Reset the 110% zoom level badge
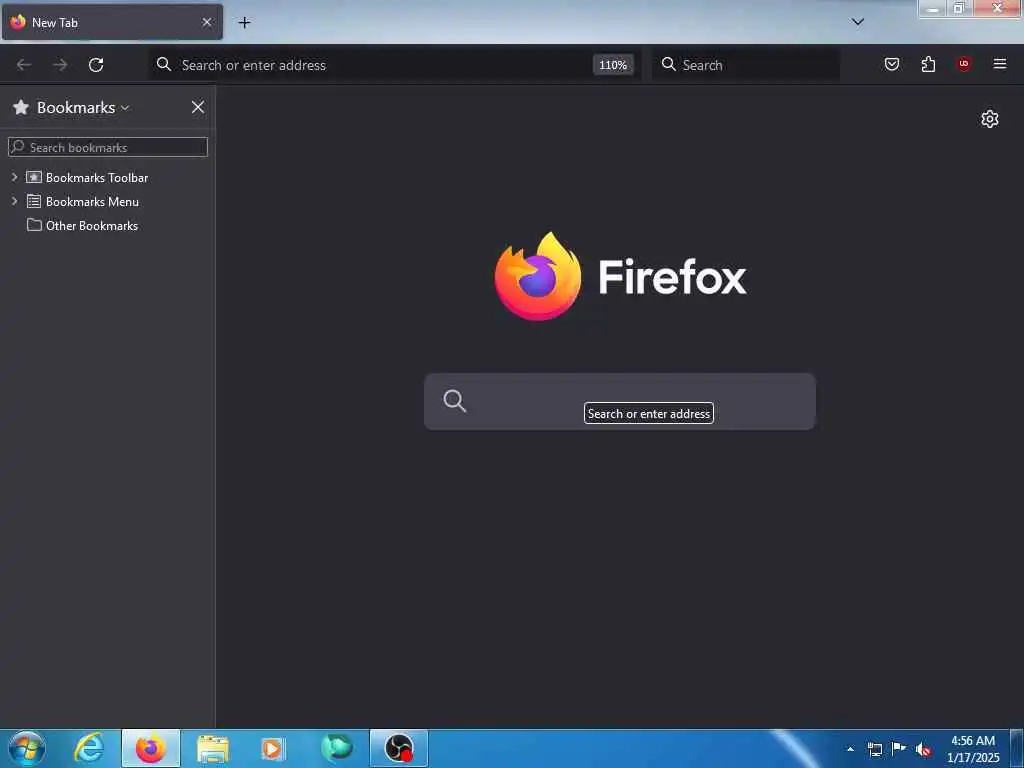Image resolution: width=1024 pixels, height=768 pixels. coord(613,65)
